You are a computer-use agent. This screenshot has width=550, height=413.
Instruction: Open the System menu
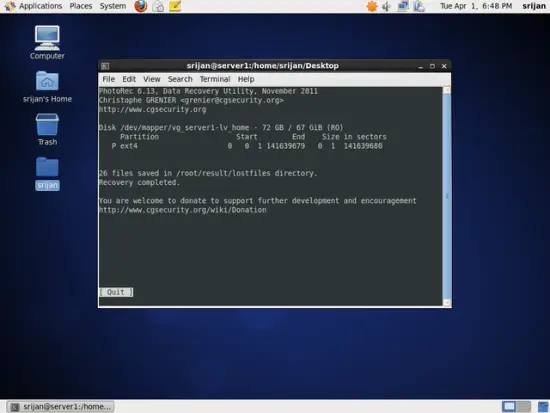[x=113, y=6]
